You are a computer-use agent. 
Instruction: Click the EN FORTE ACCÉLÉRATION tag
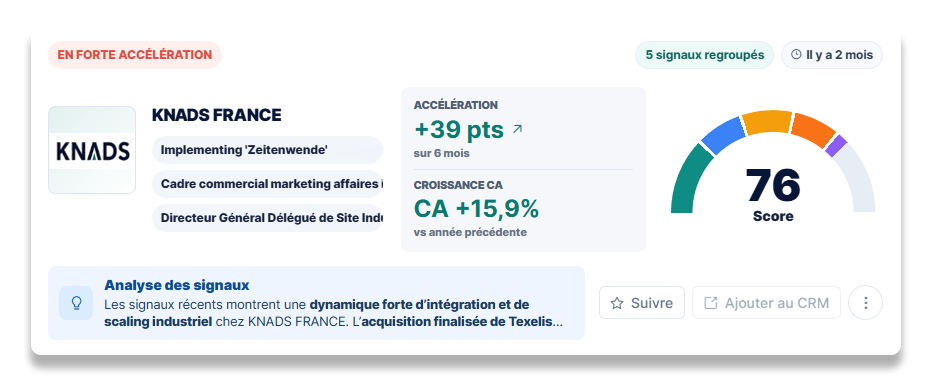(x=134, y=55)
